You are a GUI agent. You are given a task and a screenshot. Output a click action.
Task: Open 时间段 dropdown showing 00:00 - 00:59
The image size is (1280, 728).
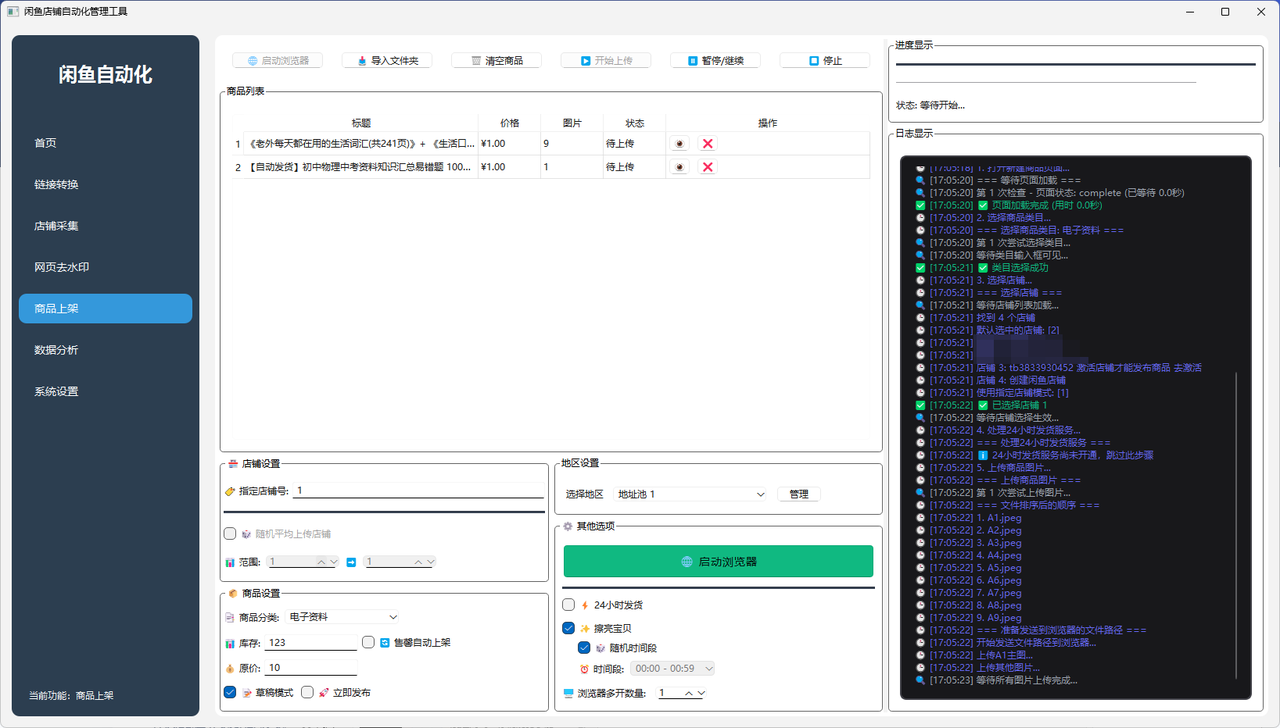673,668
